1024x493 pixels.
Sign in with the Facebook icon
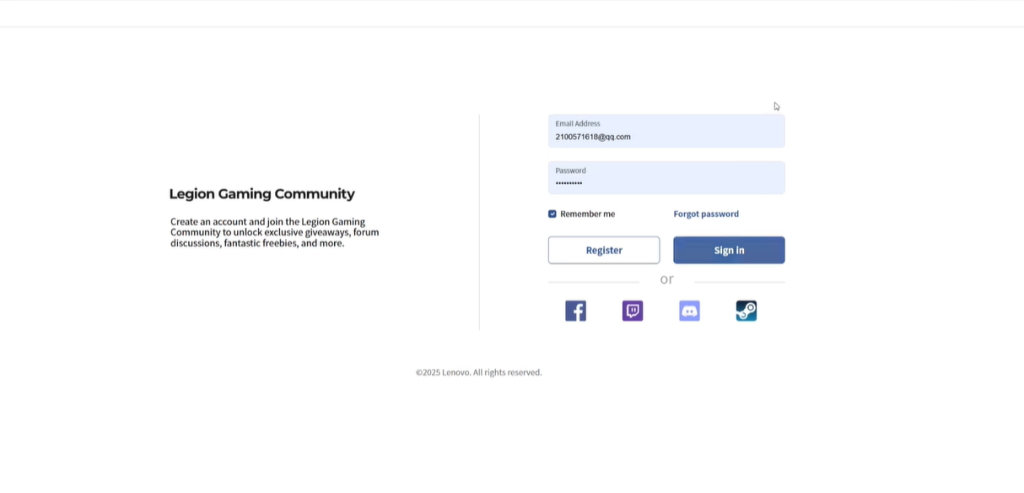coord(575,311)
